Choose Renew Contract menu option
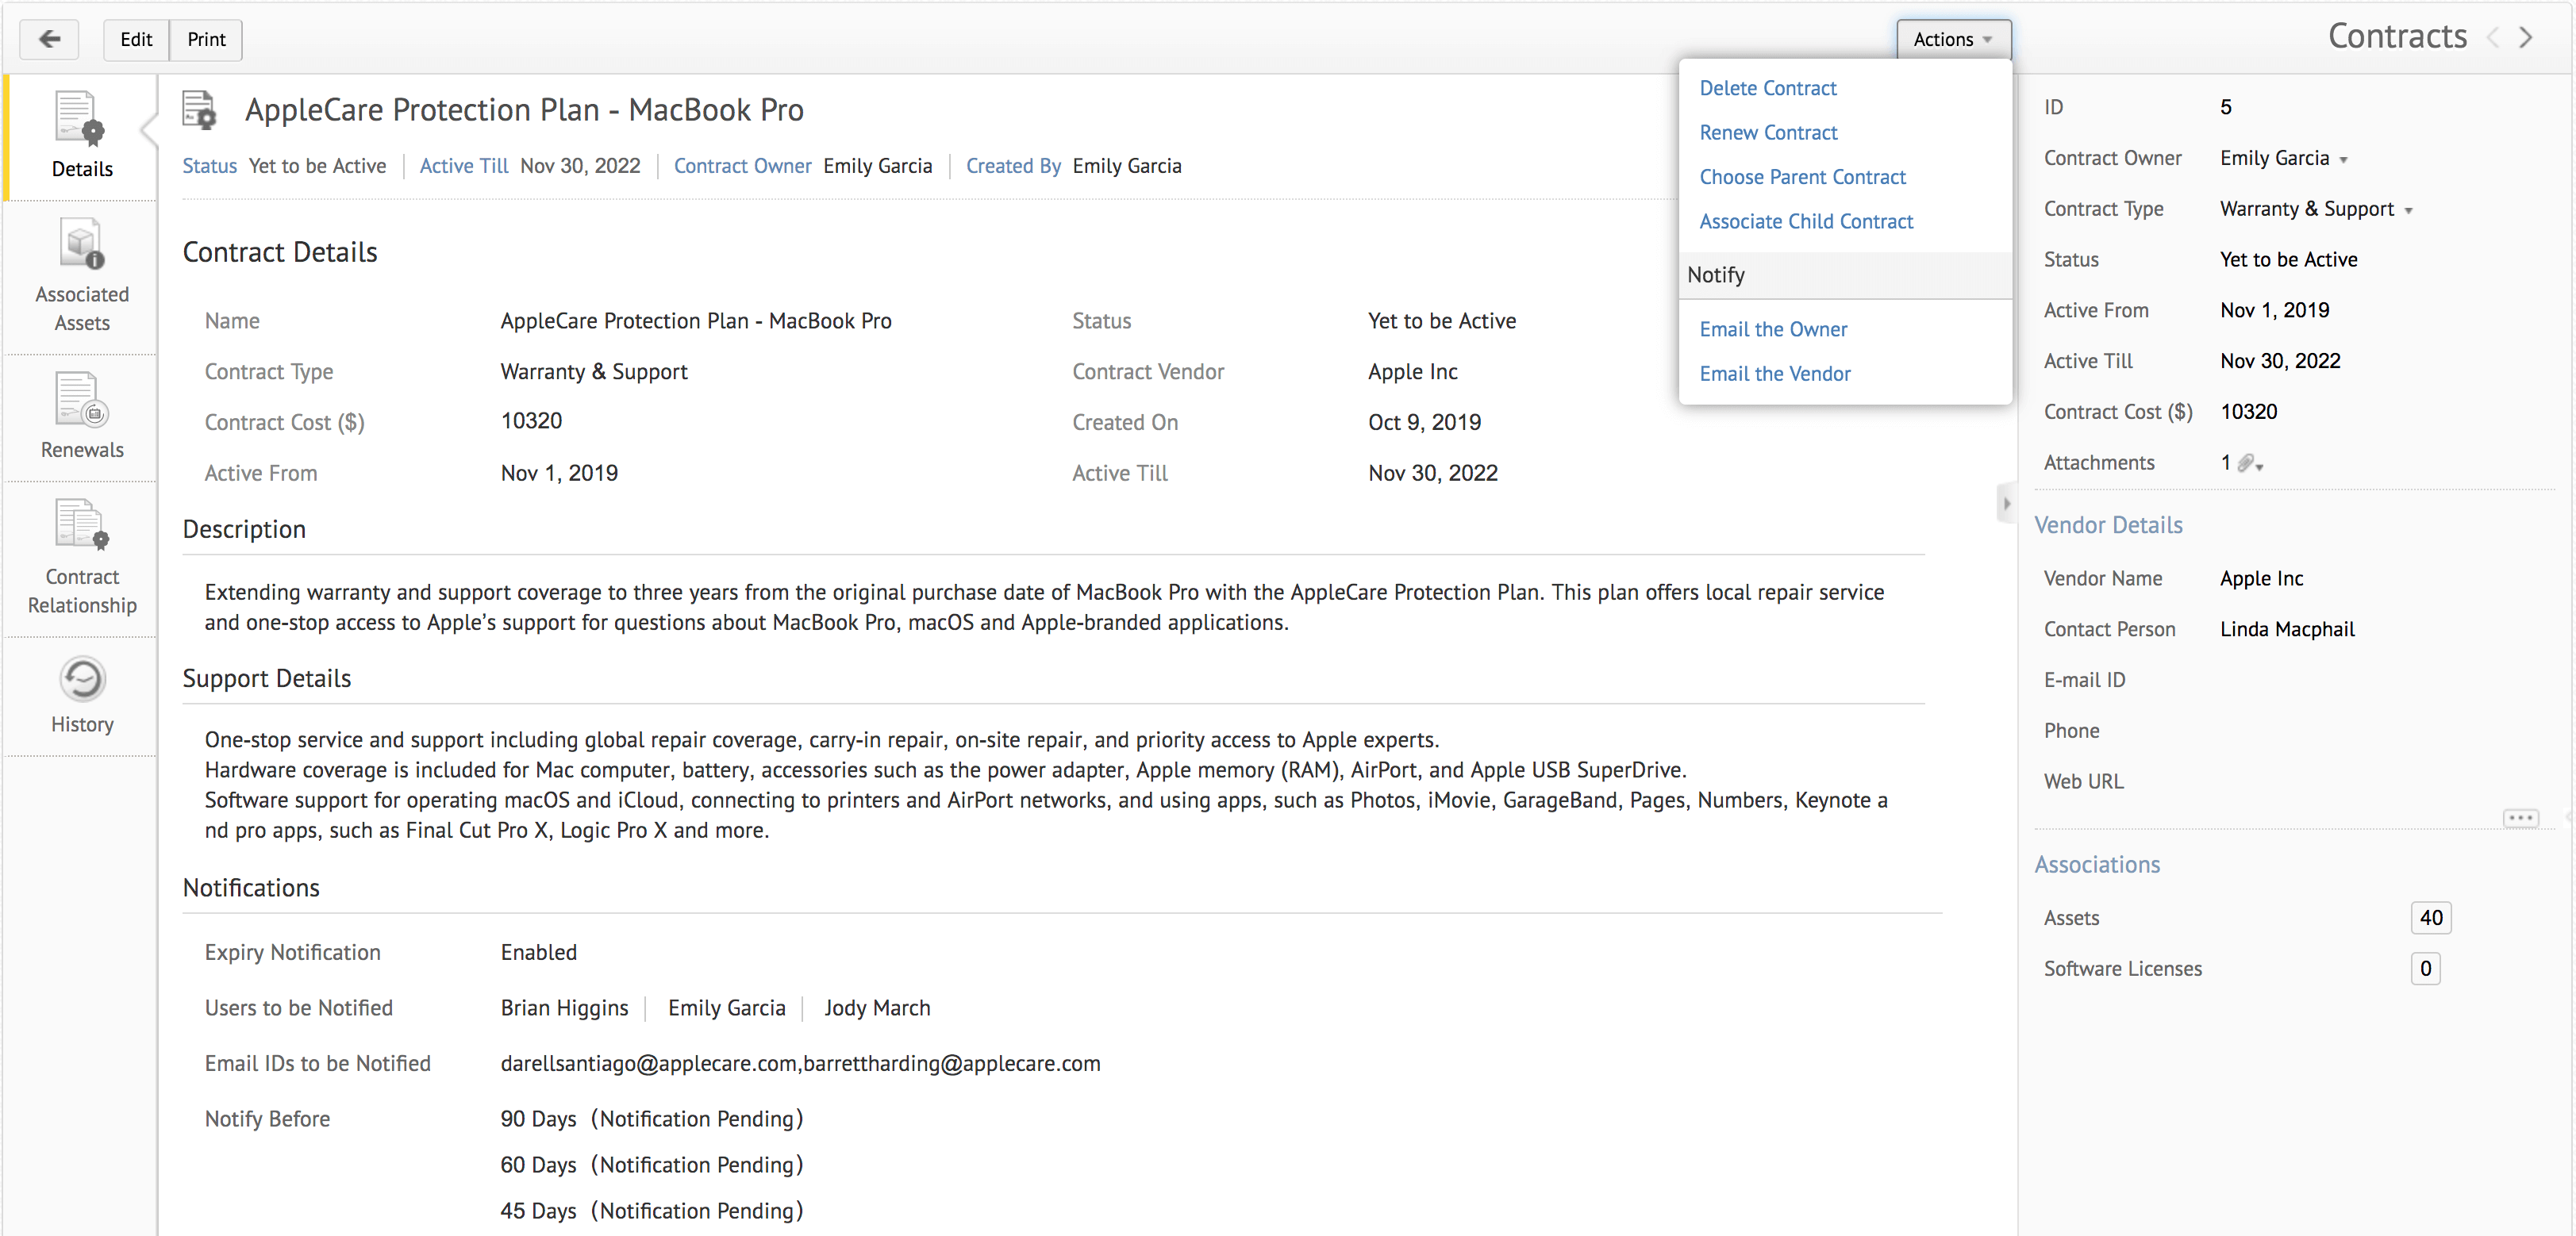 1767,132
